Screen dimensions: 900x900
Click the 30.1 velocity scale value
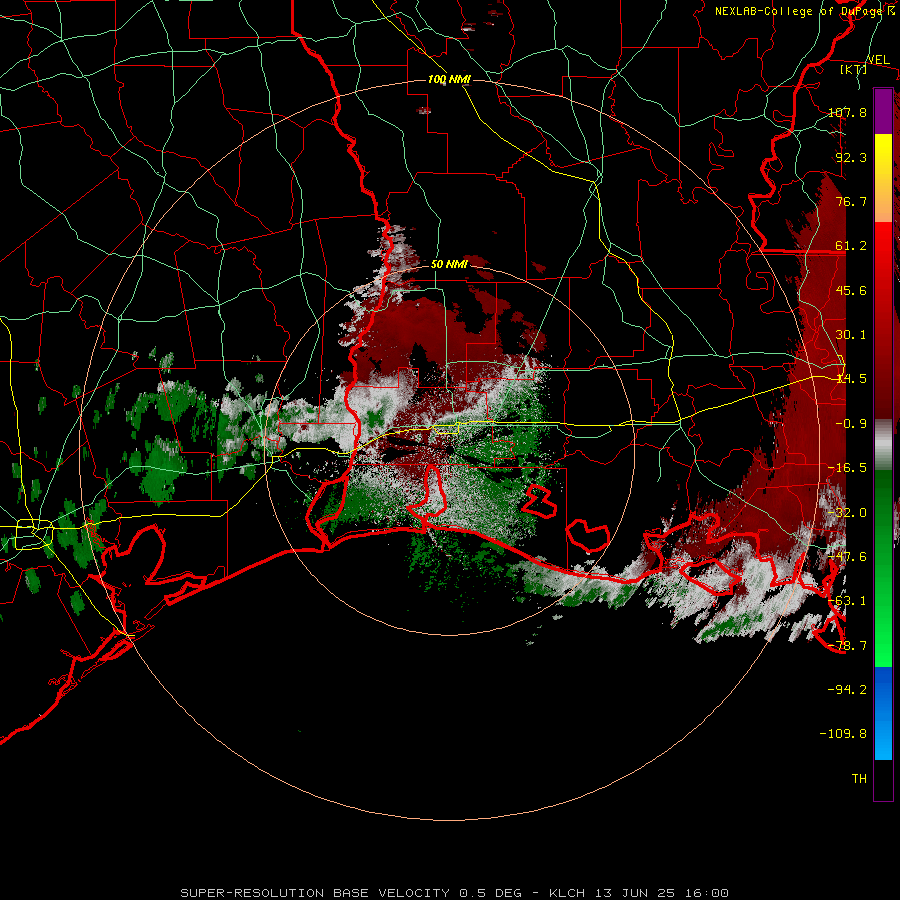[x=851, y=335]
